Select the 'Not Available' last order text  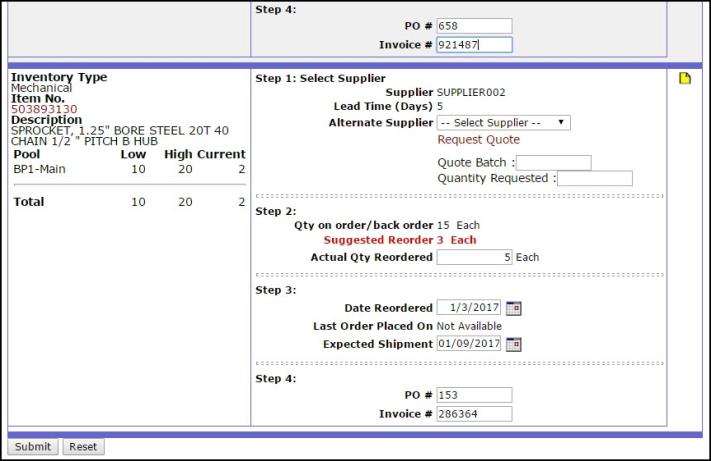click(469, 326)
